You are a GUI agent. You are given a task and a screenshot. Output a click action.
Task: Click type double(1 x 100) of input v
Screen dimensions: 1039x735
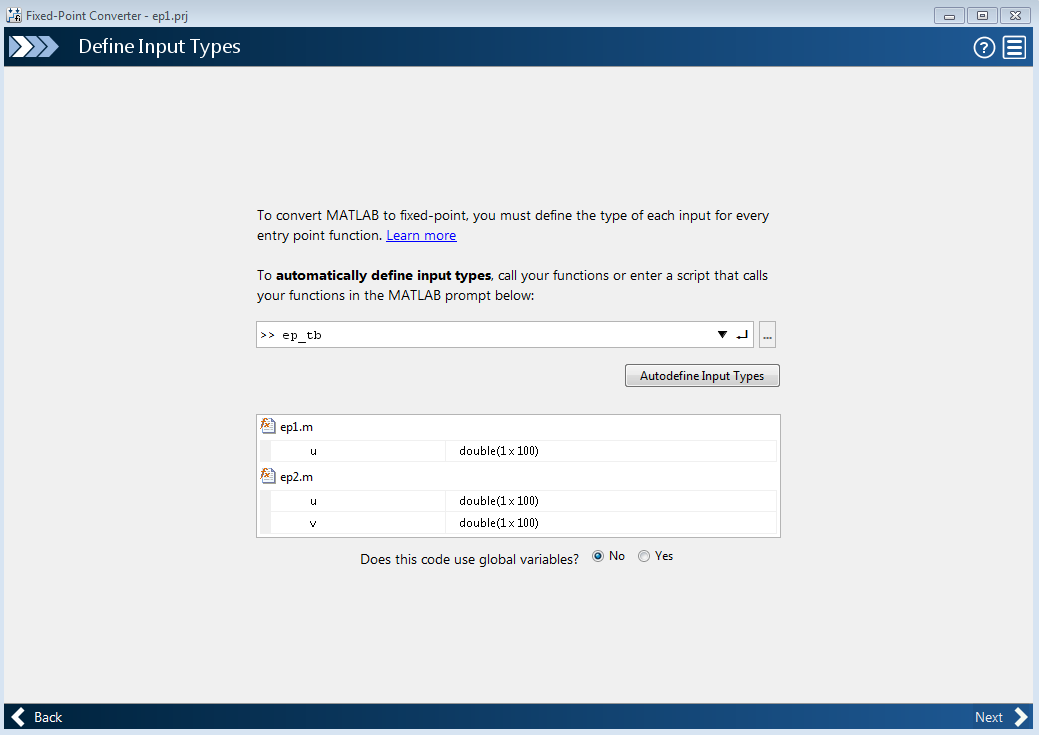coord(499,523)
